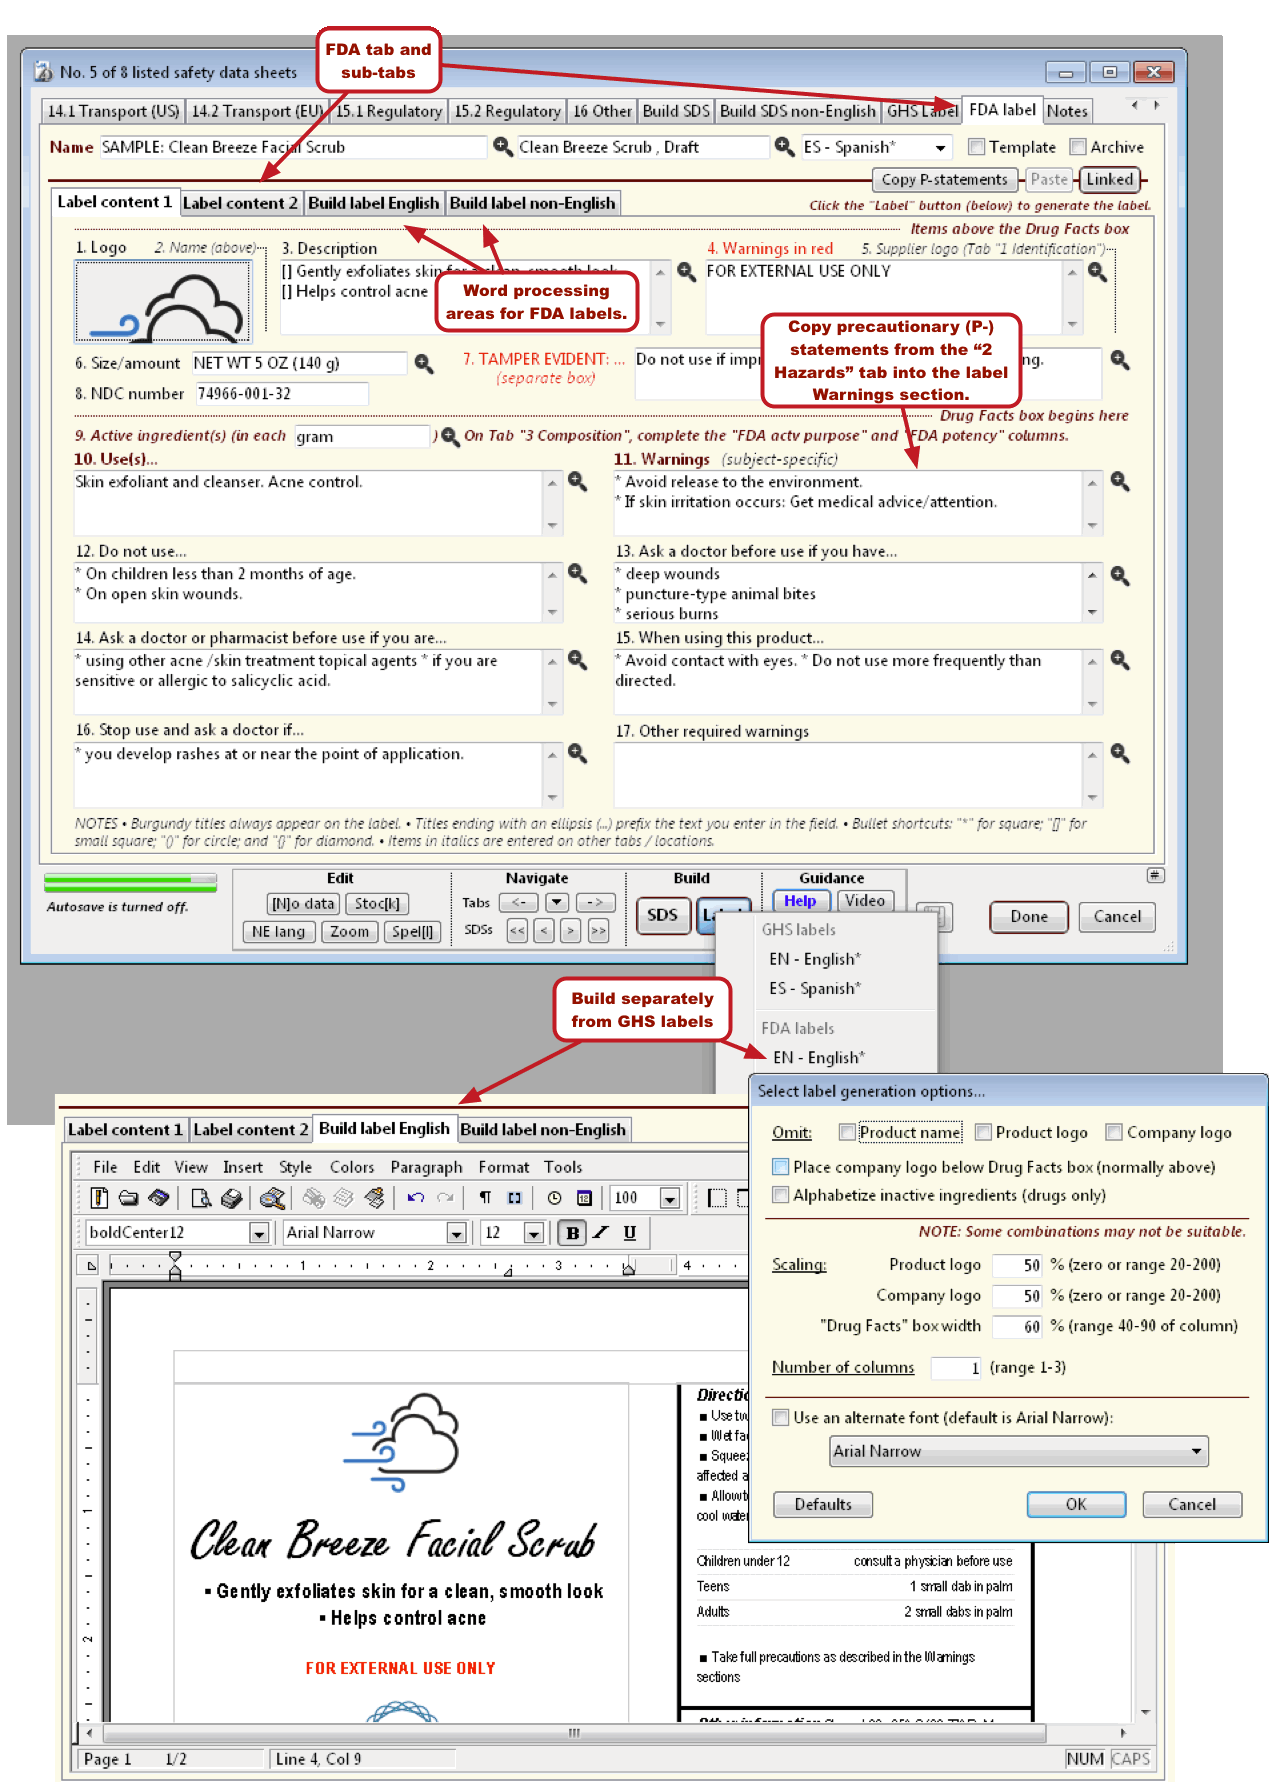Switch to the GHS Label tab
Viewport: 1283px width, 1782px height.
pyautogui.click(x=922, y=111)
